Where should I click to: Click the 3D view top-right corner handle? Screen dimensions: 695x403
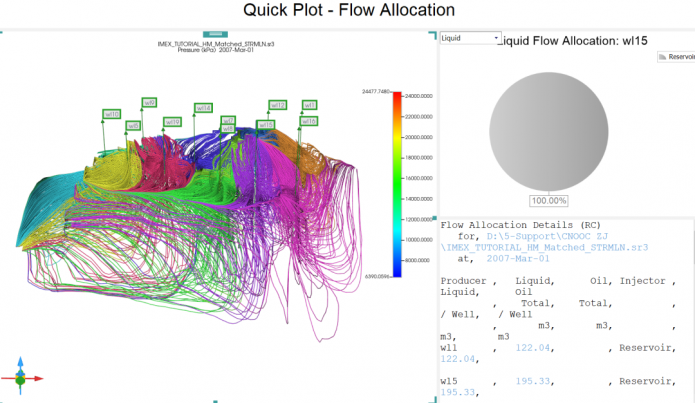point(433,33)
